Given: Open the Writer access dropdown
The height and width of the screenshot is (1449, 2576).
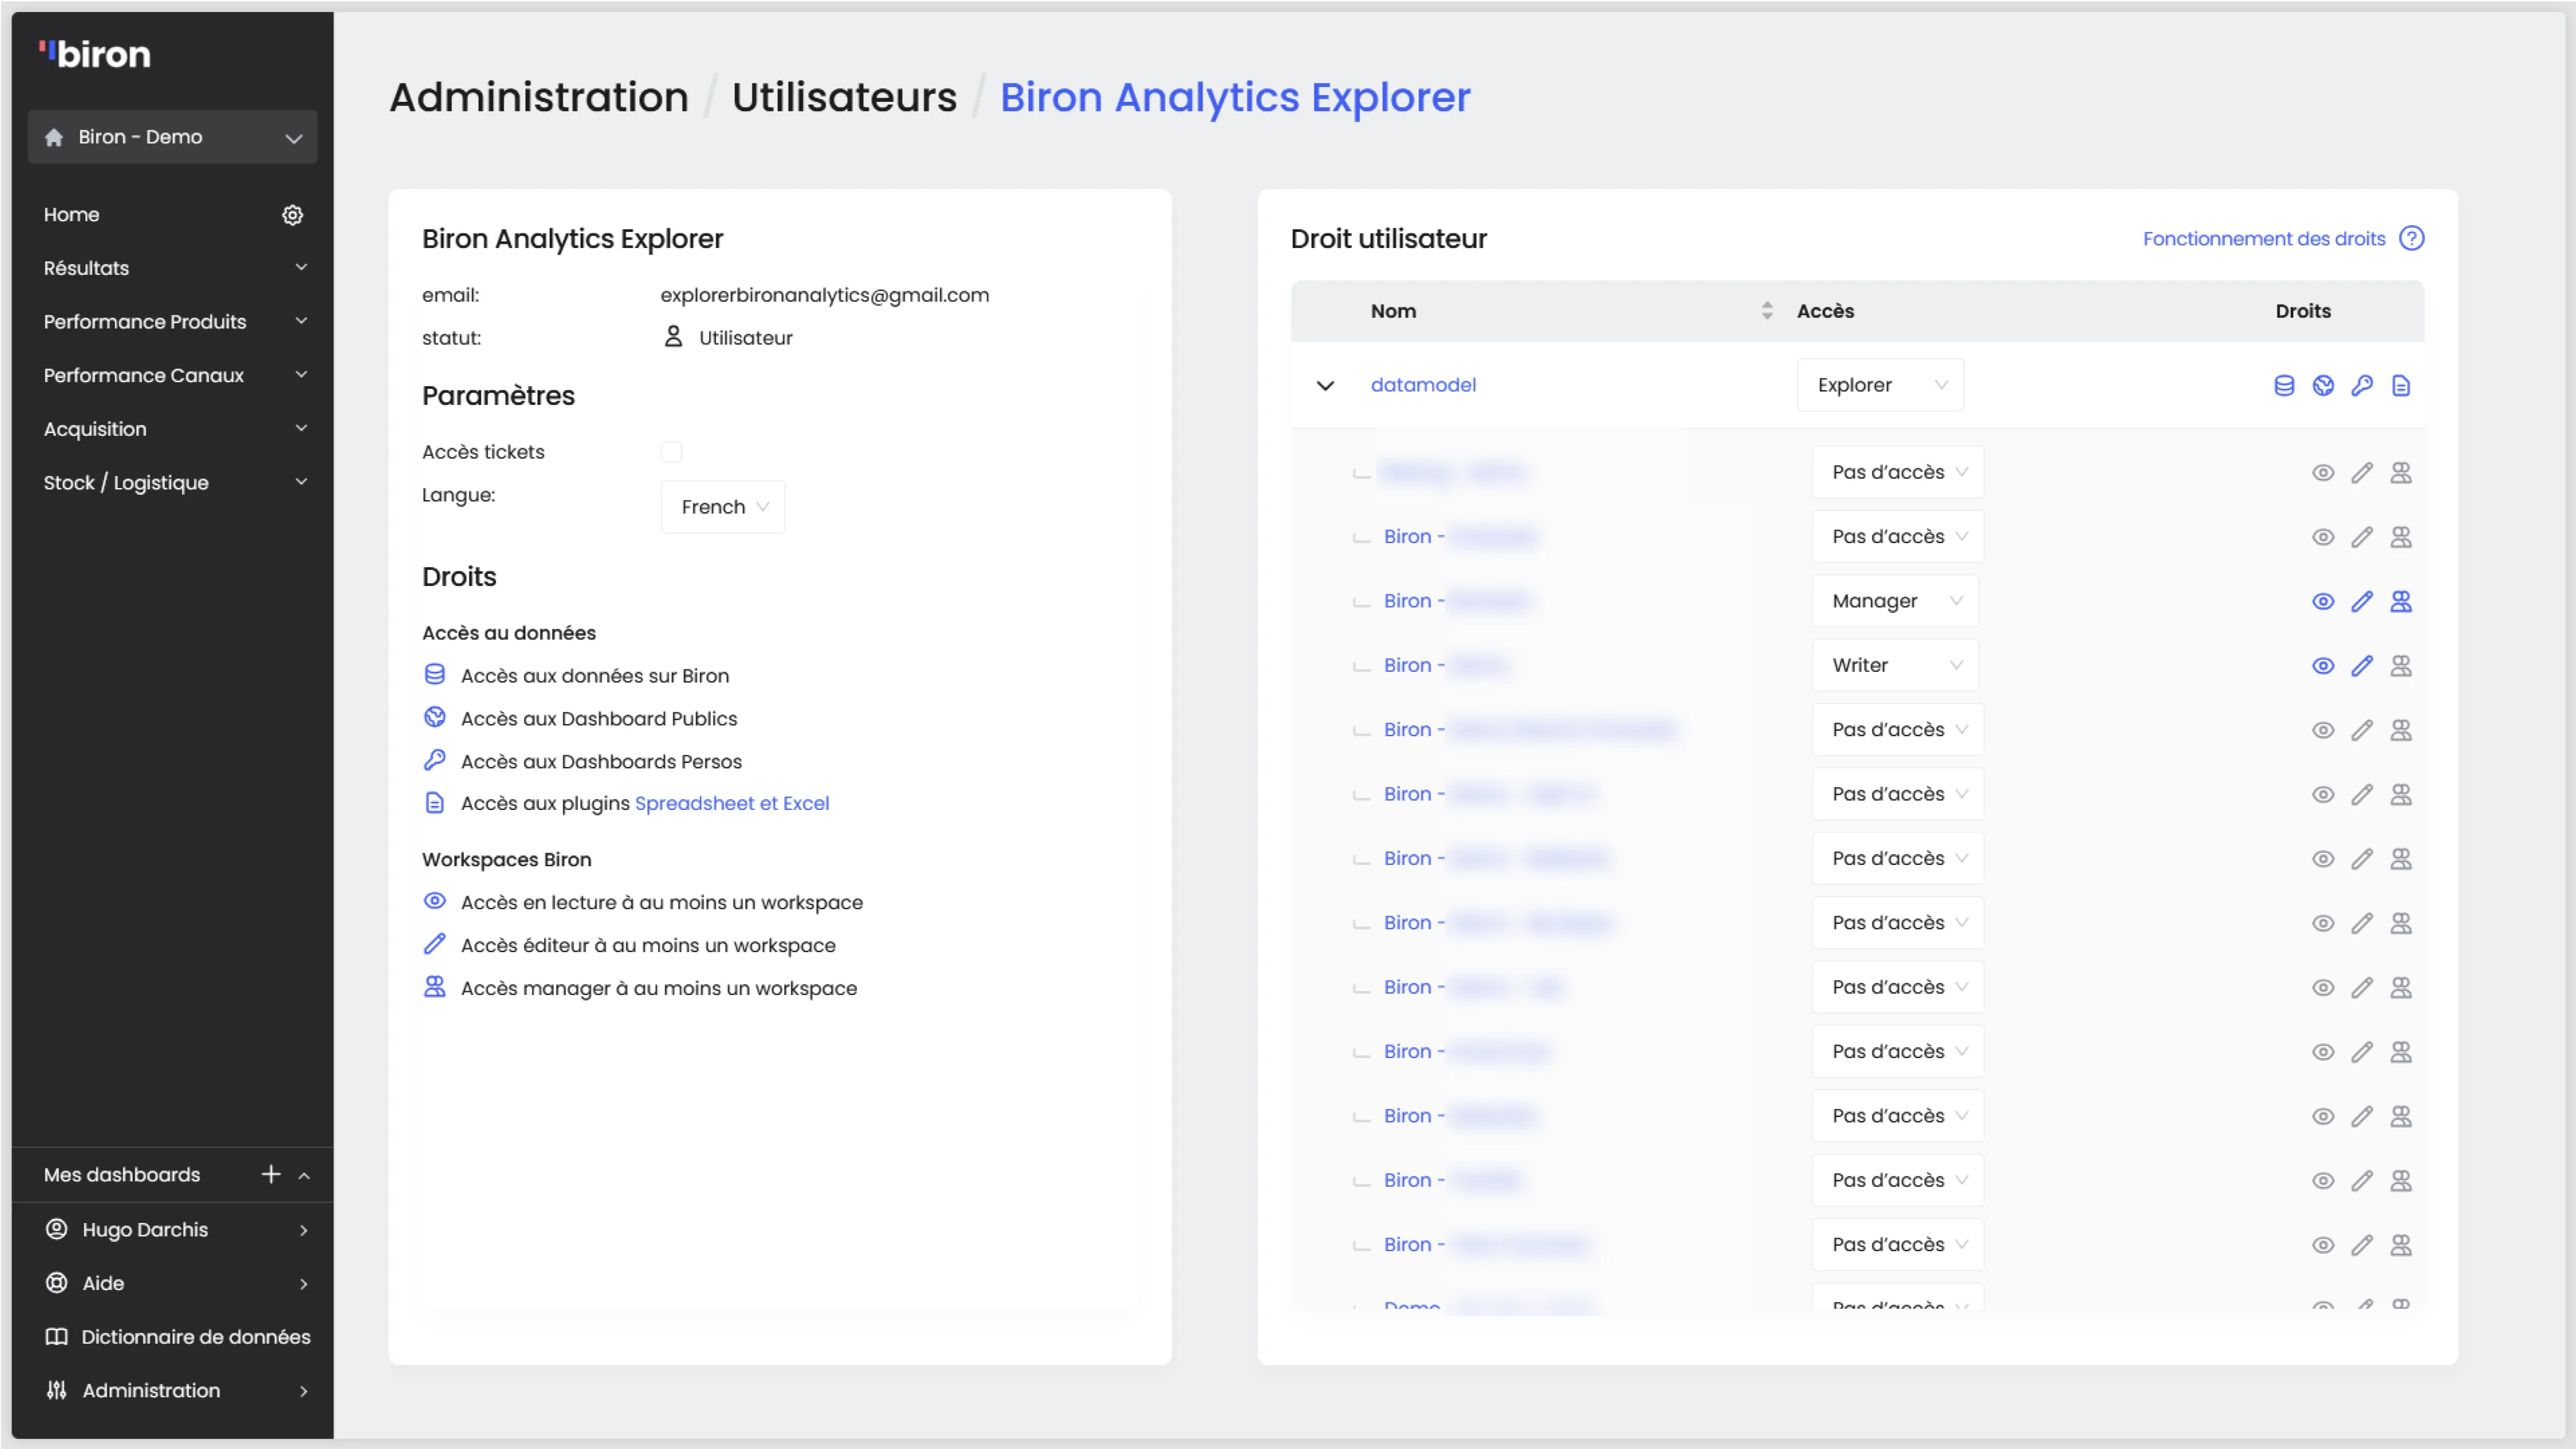Looking at the screenshot, I should [1896, 666].
